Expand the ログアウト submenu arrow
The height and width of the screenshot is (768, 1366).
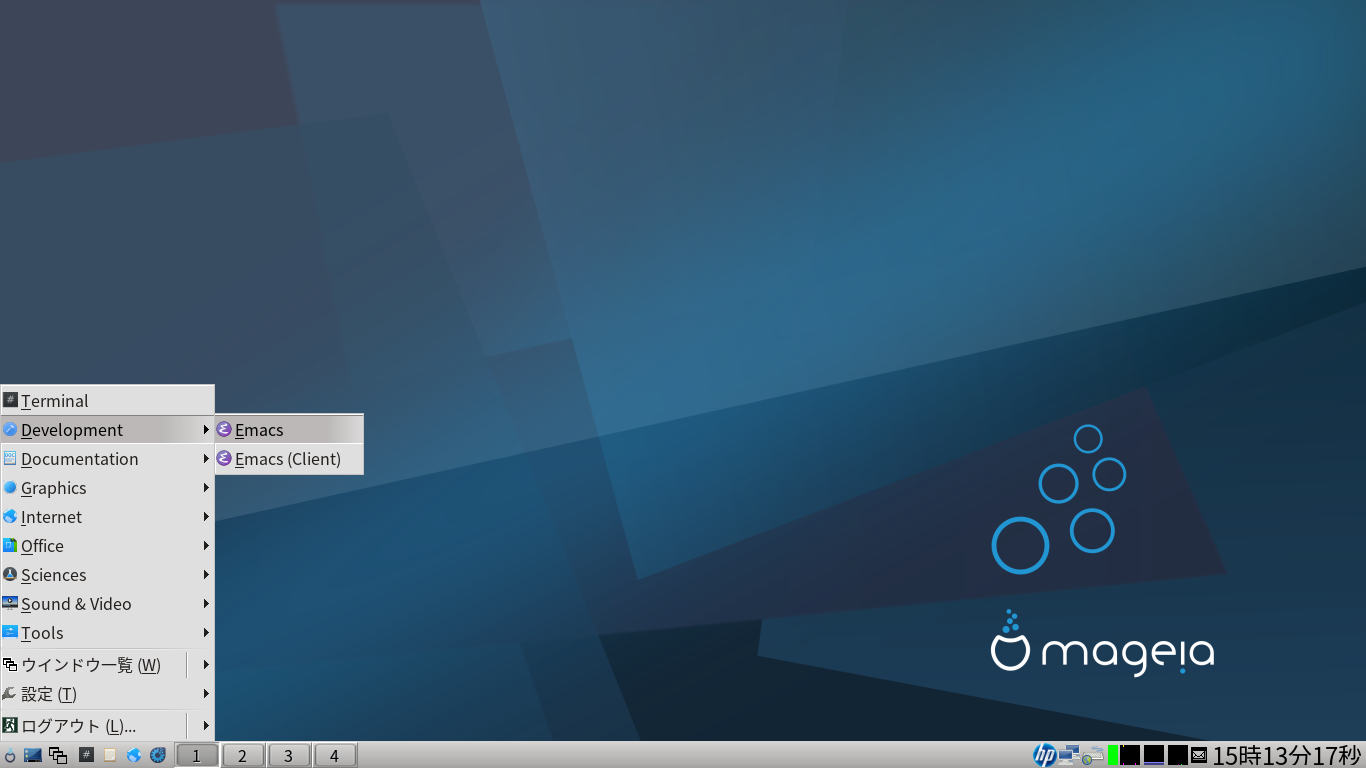(206, 725)
